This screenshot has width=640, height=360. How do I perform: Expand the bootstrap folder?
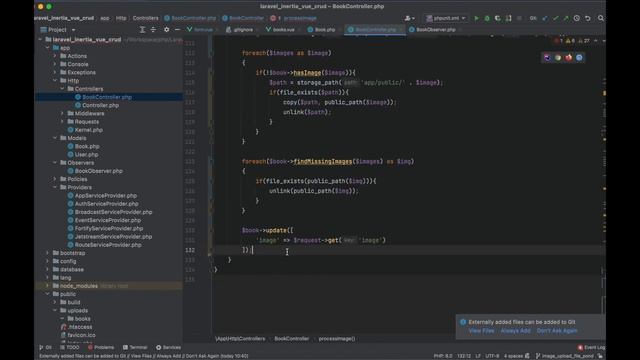click(48, 253)
